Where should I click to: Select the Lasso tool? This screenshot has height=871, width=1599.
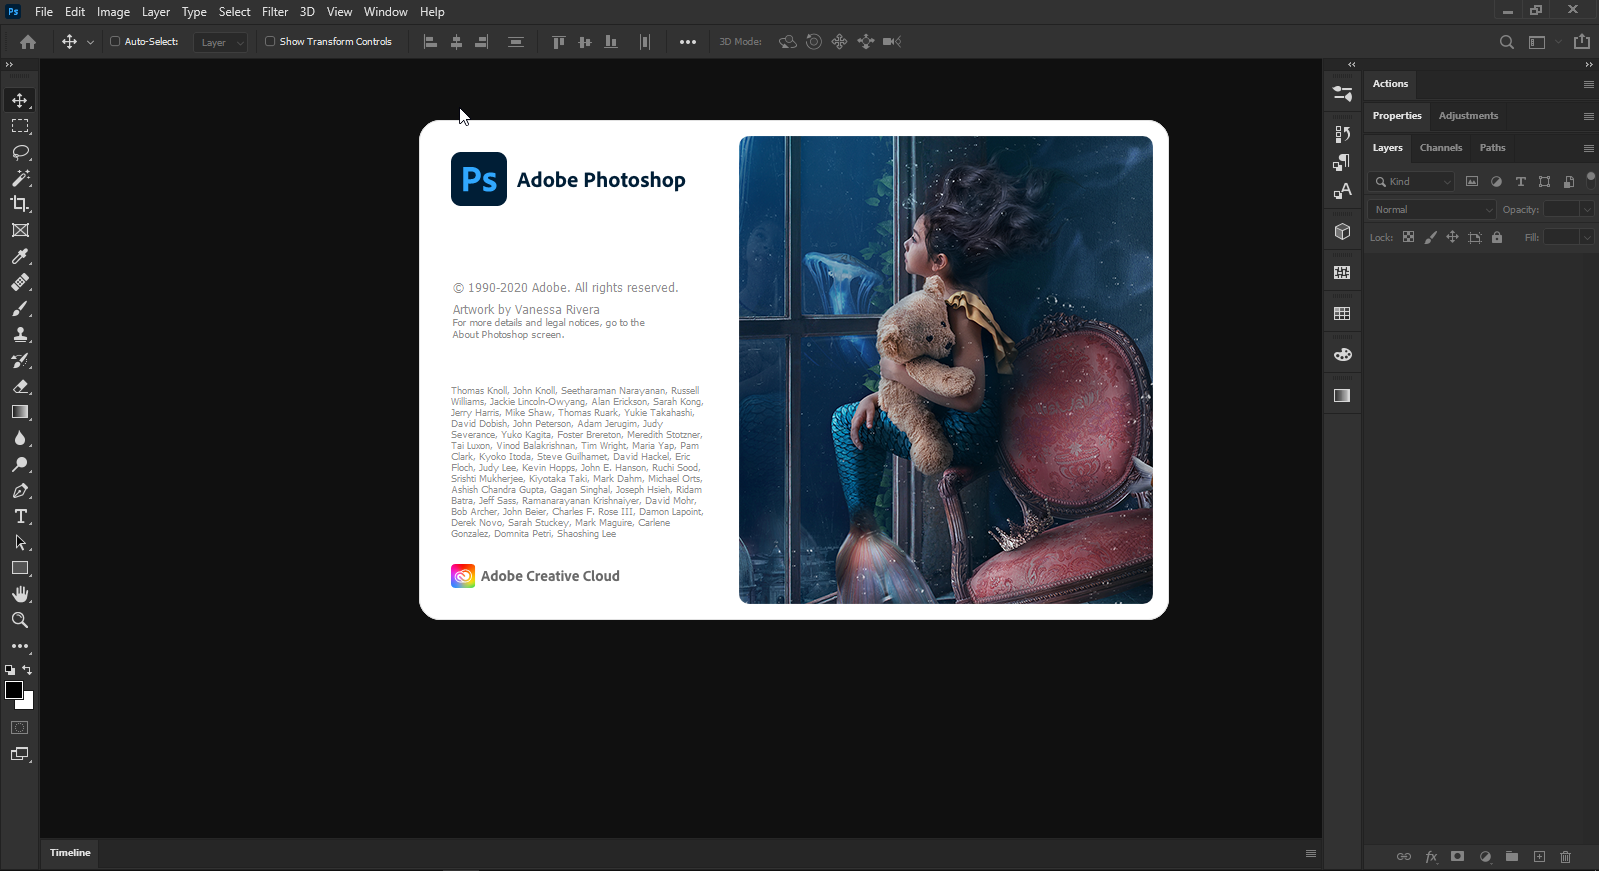(20, 152)
